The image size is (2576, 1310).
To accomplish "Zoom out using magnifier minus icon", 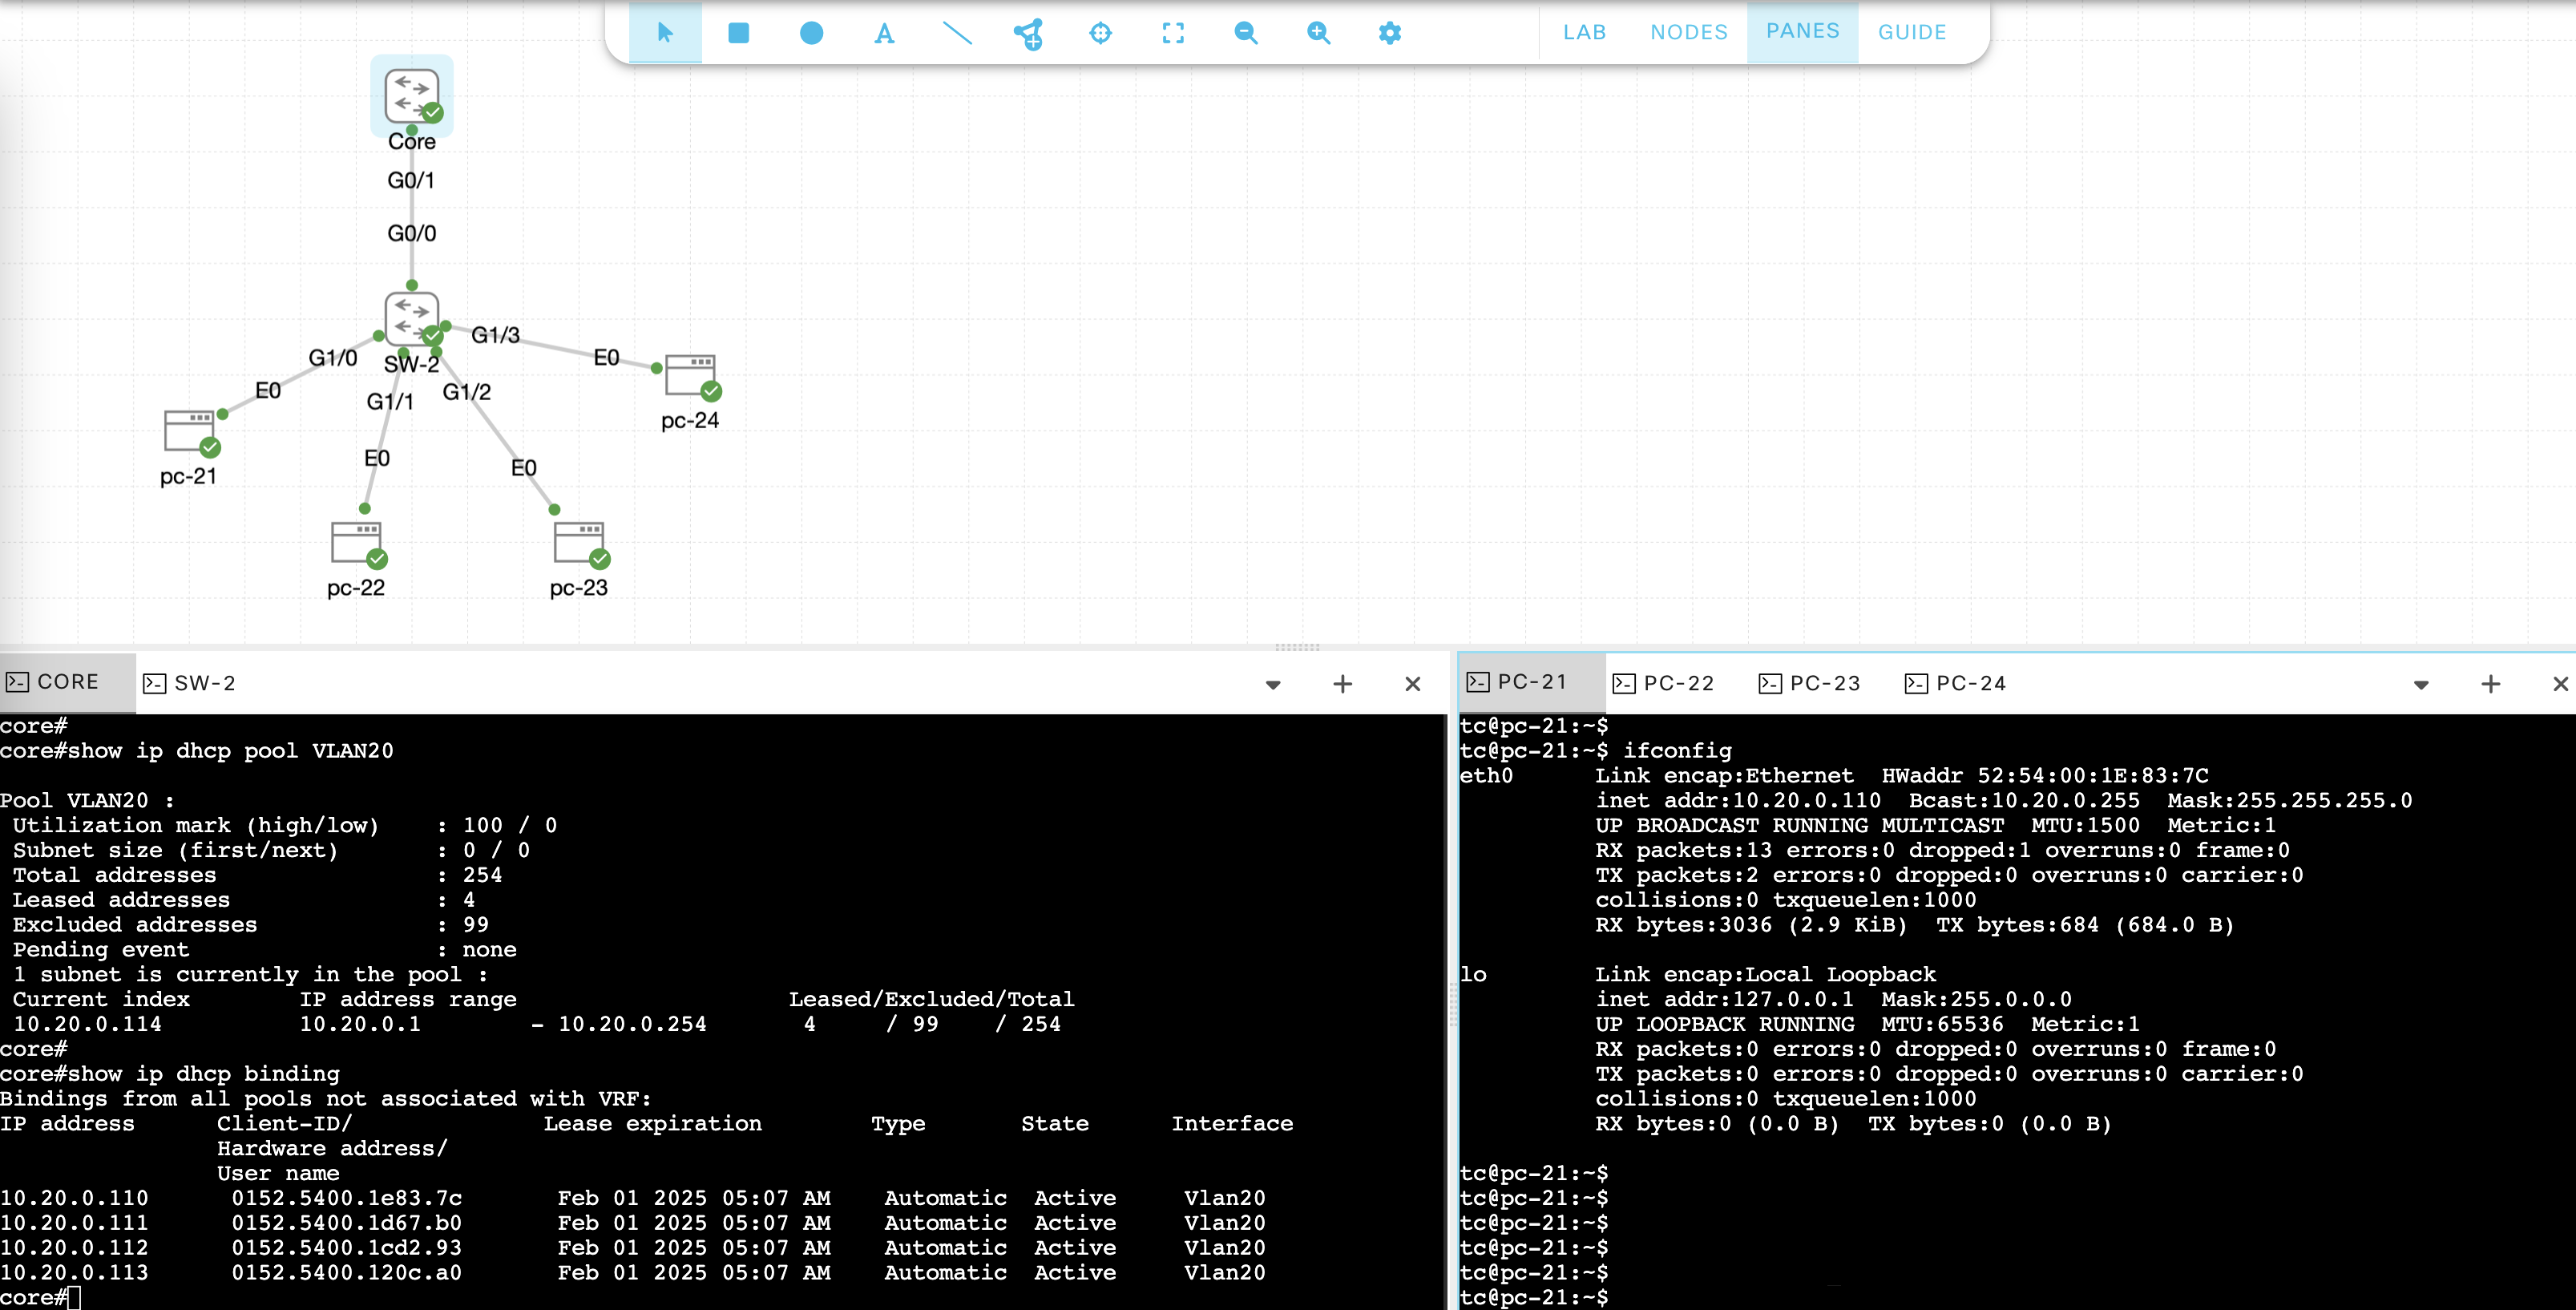I will tap(1245, 33).
